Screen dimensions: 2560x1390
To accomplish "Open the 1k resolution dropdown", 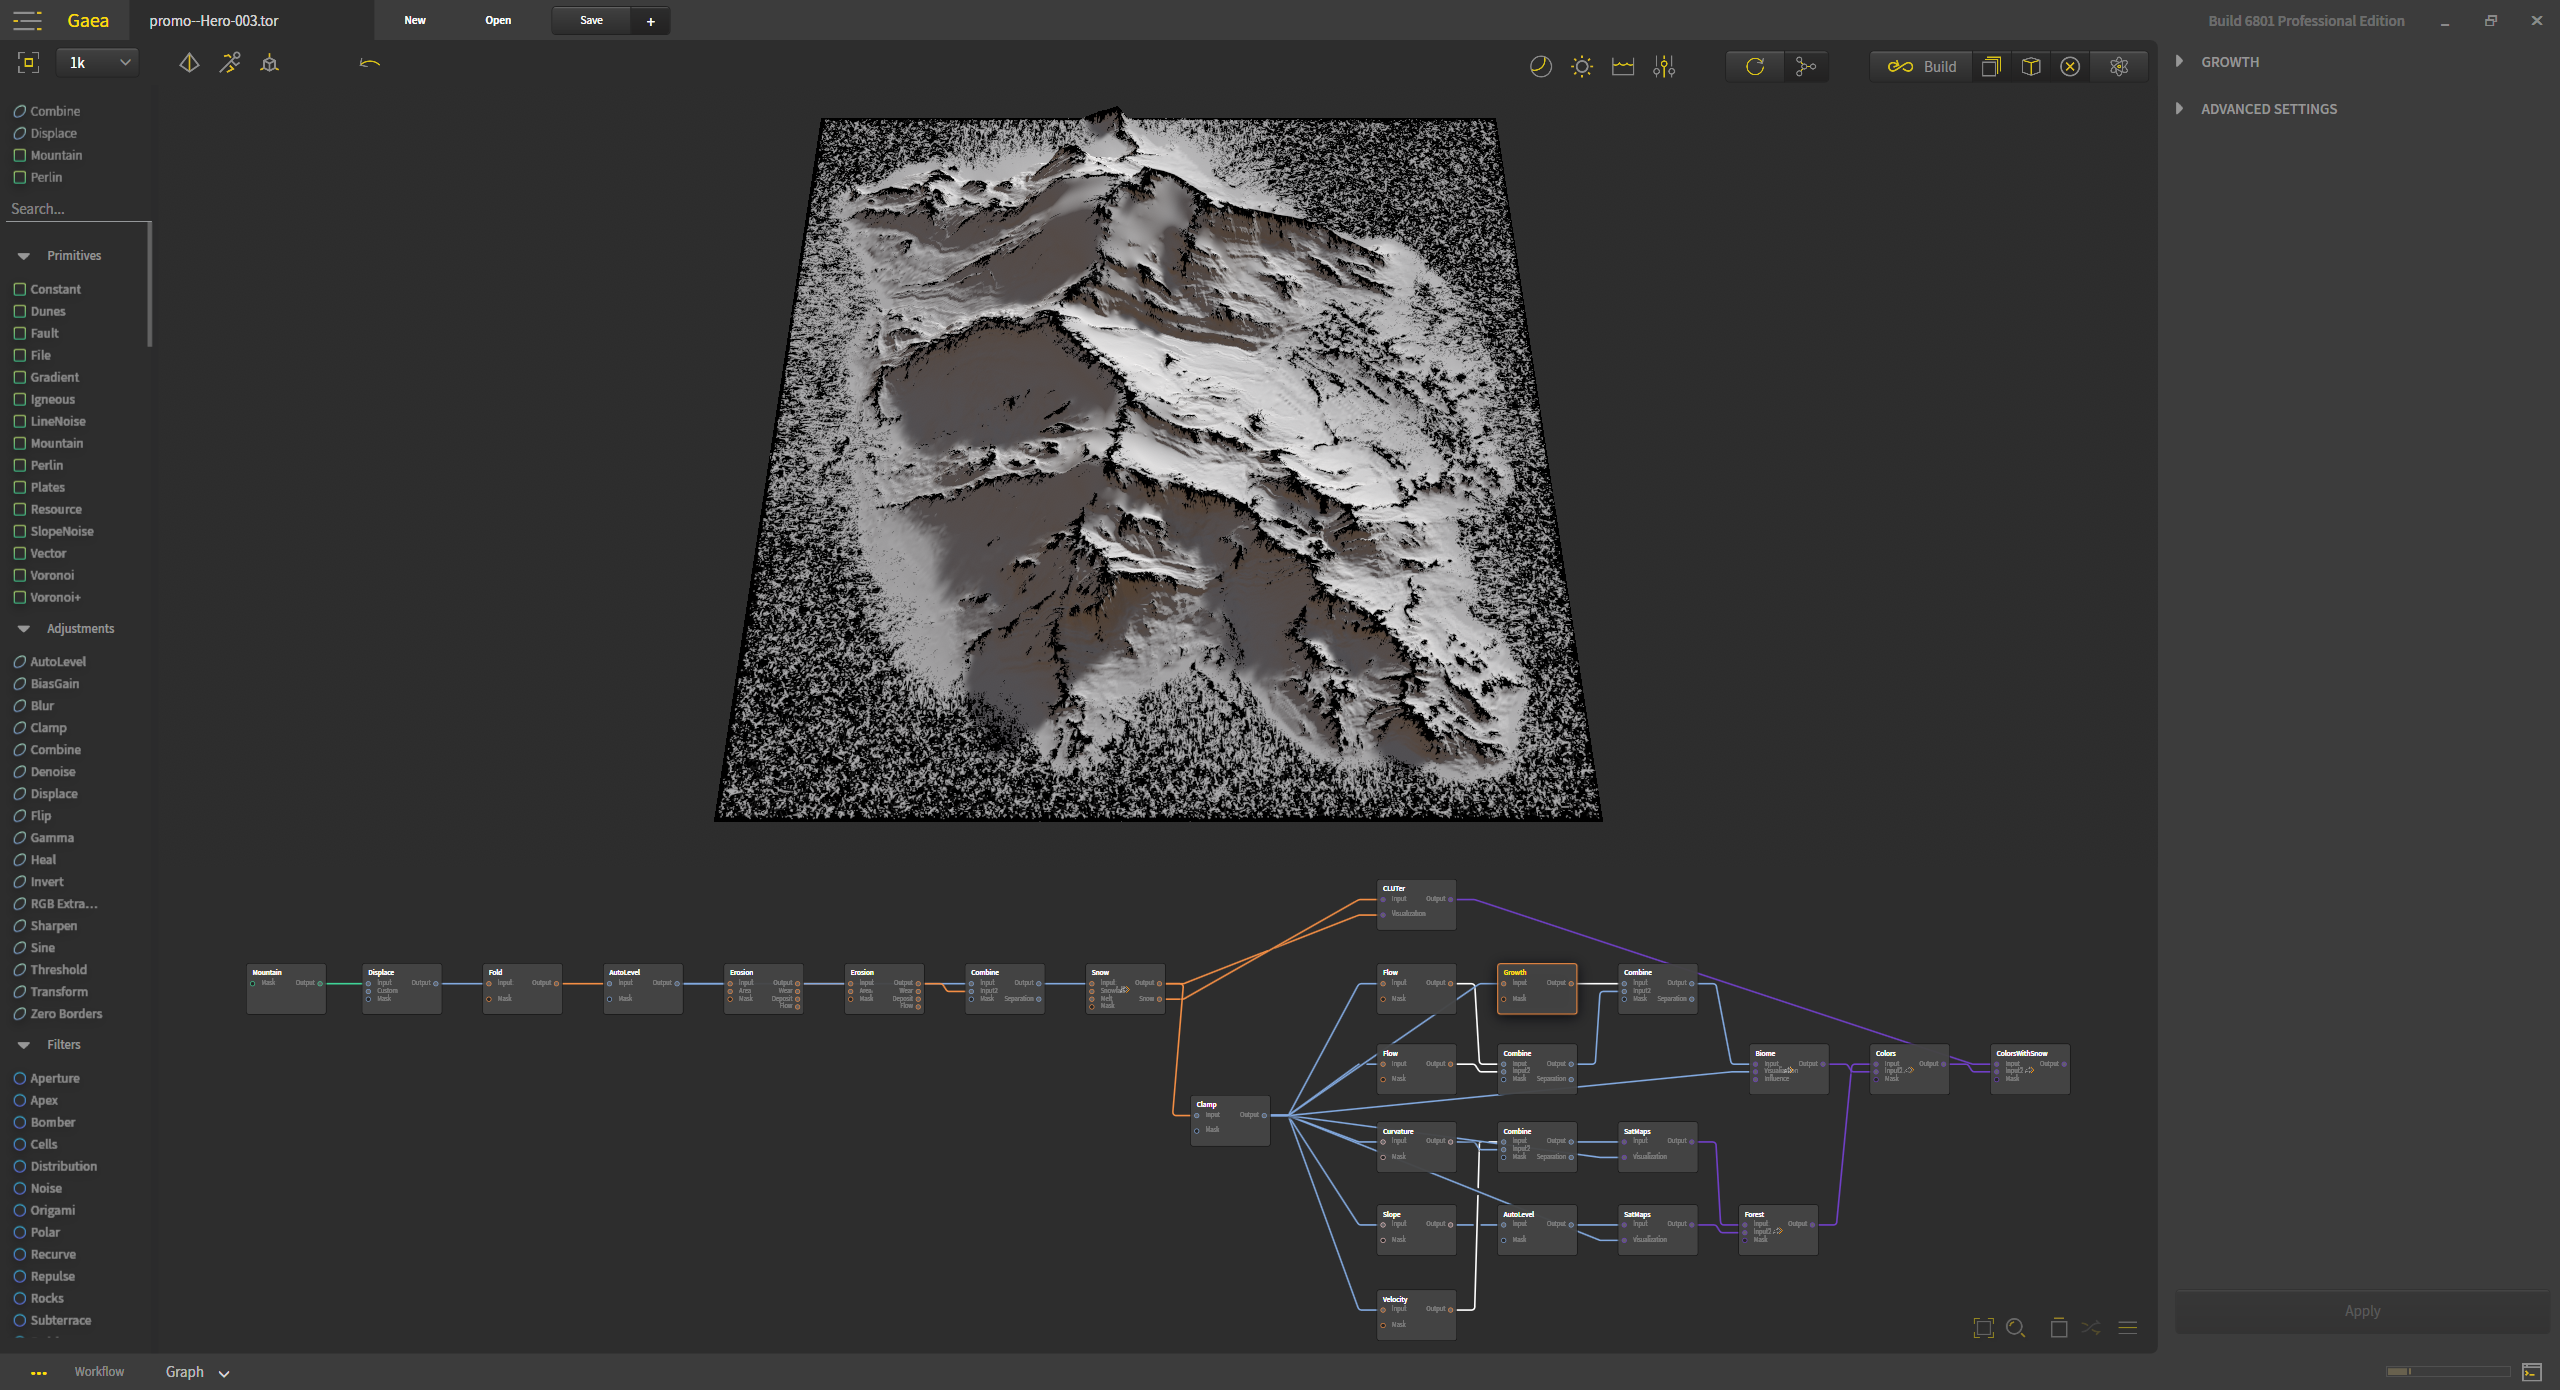I will pyautogui.click(x=98, y=63).
